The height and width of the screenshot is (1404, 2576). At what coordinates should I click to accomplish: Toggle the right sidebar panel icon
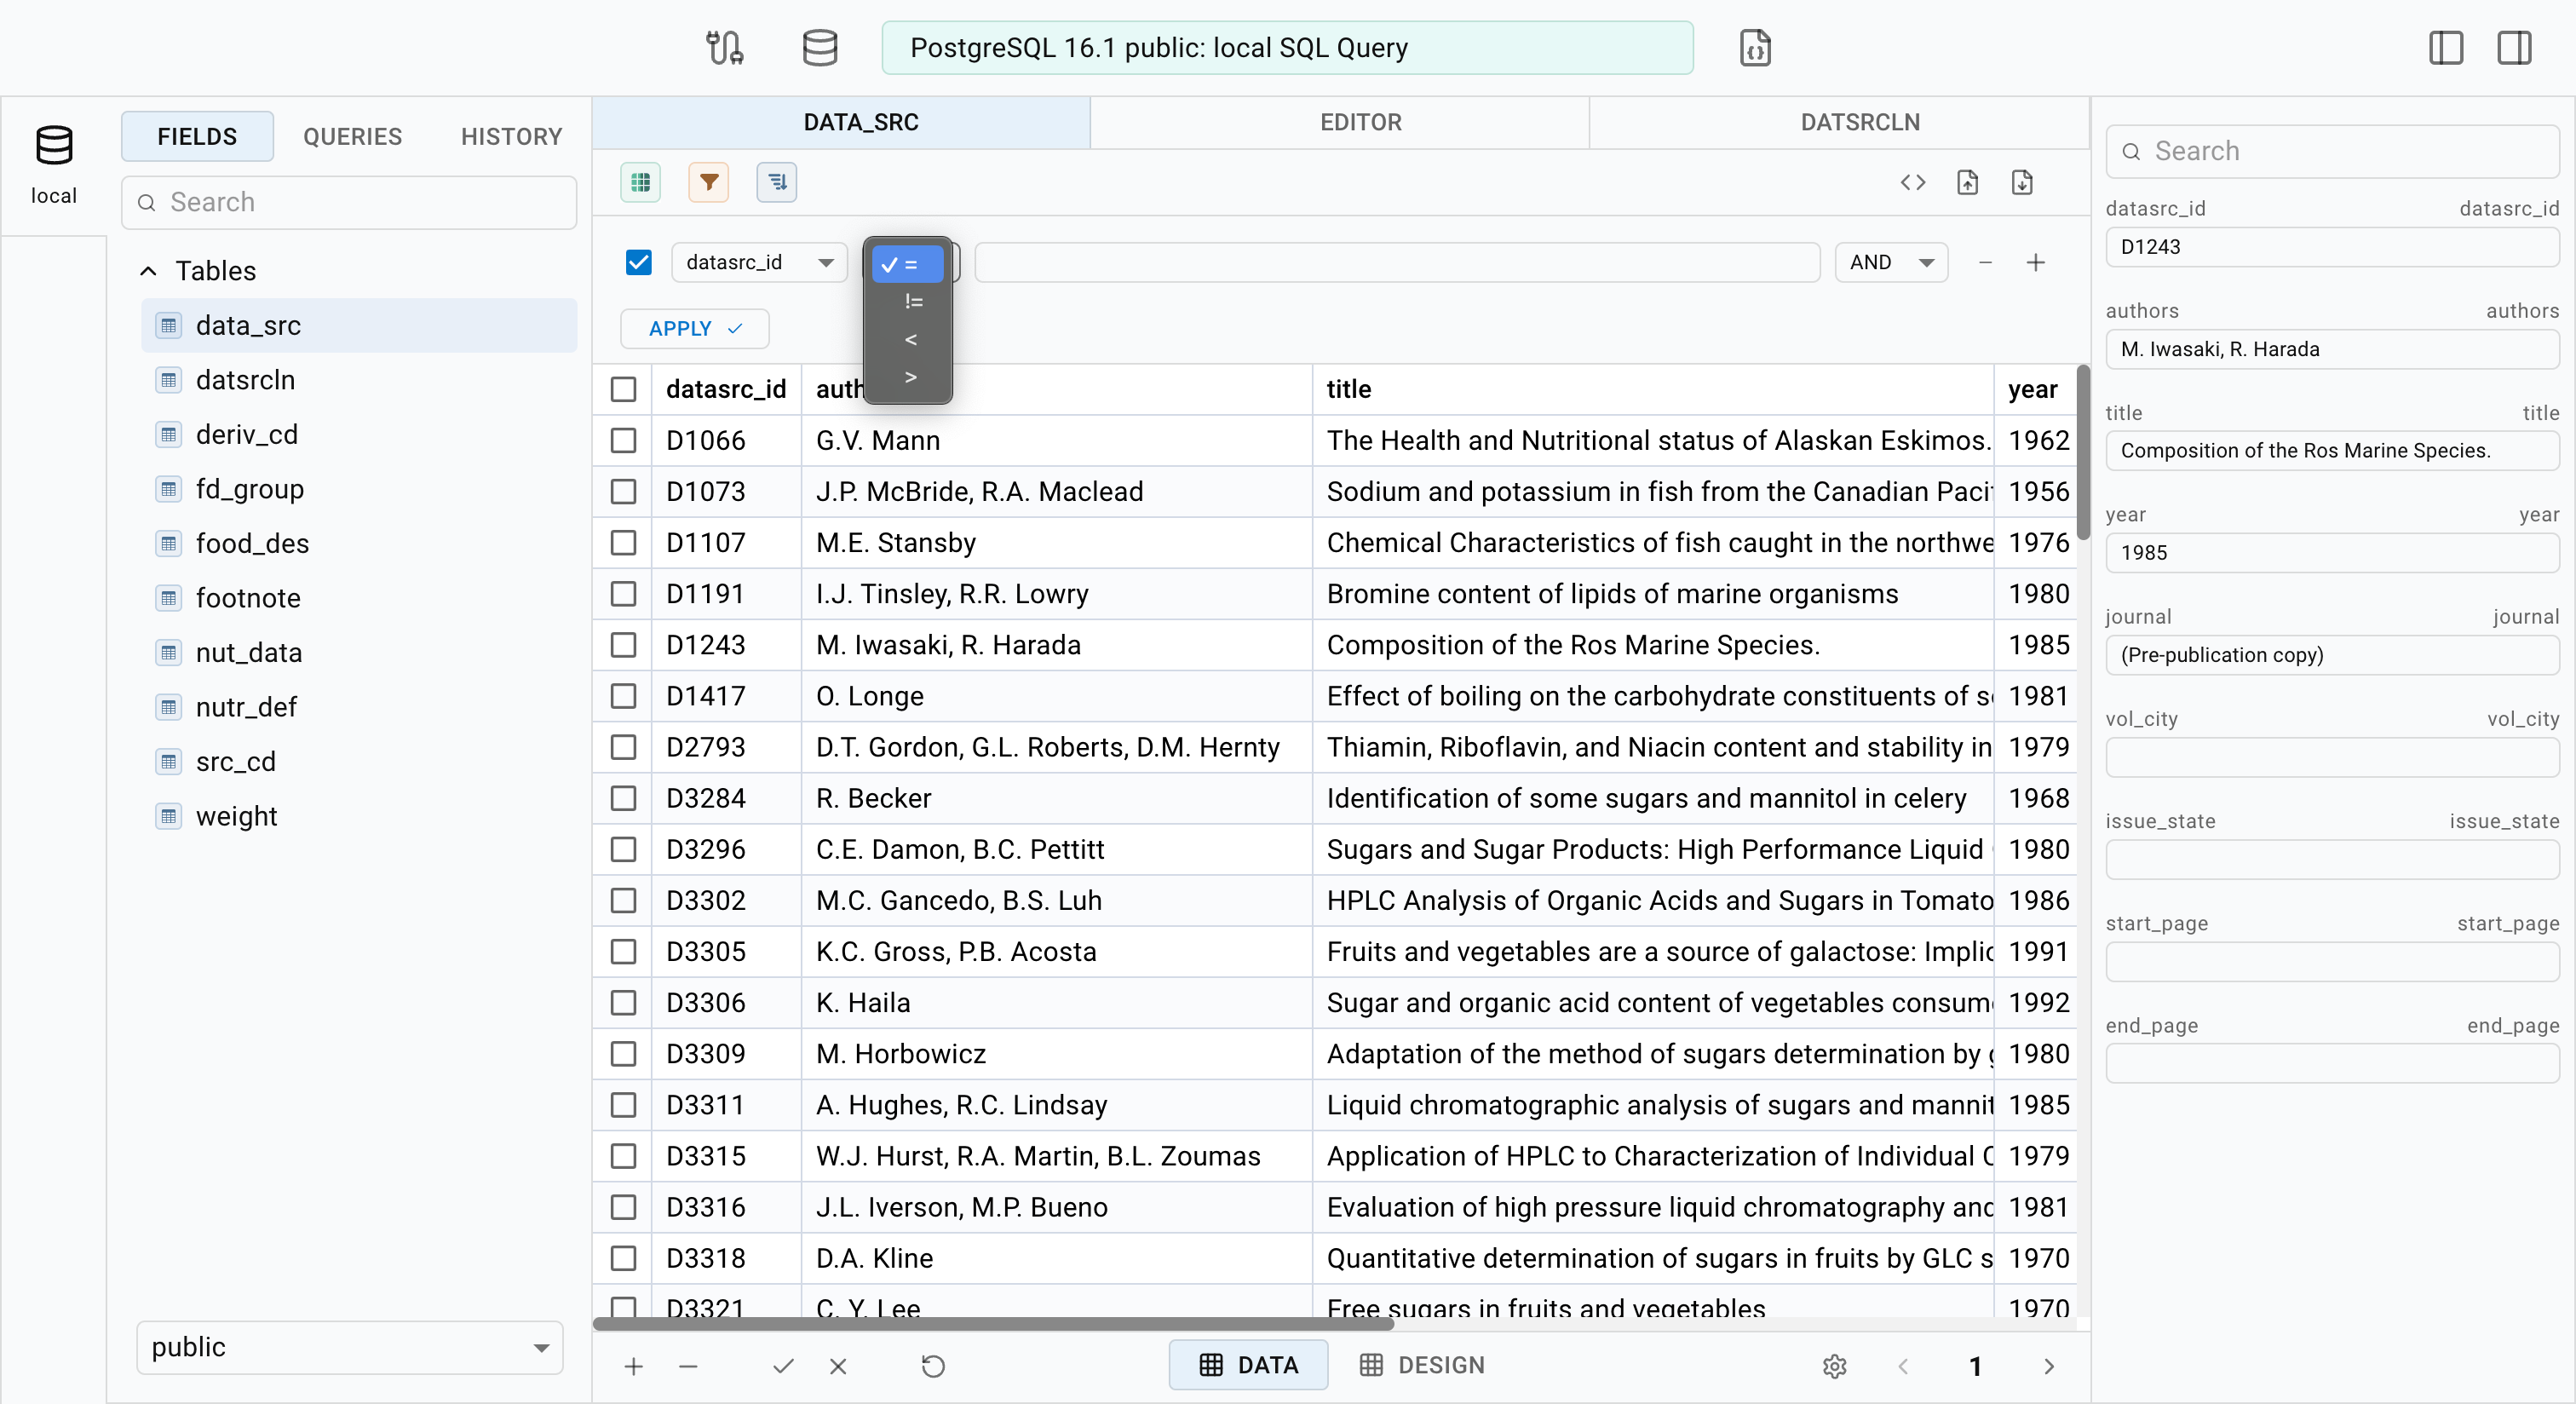[2513, 47]
